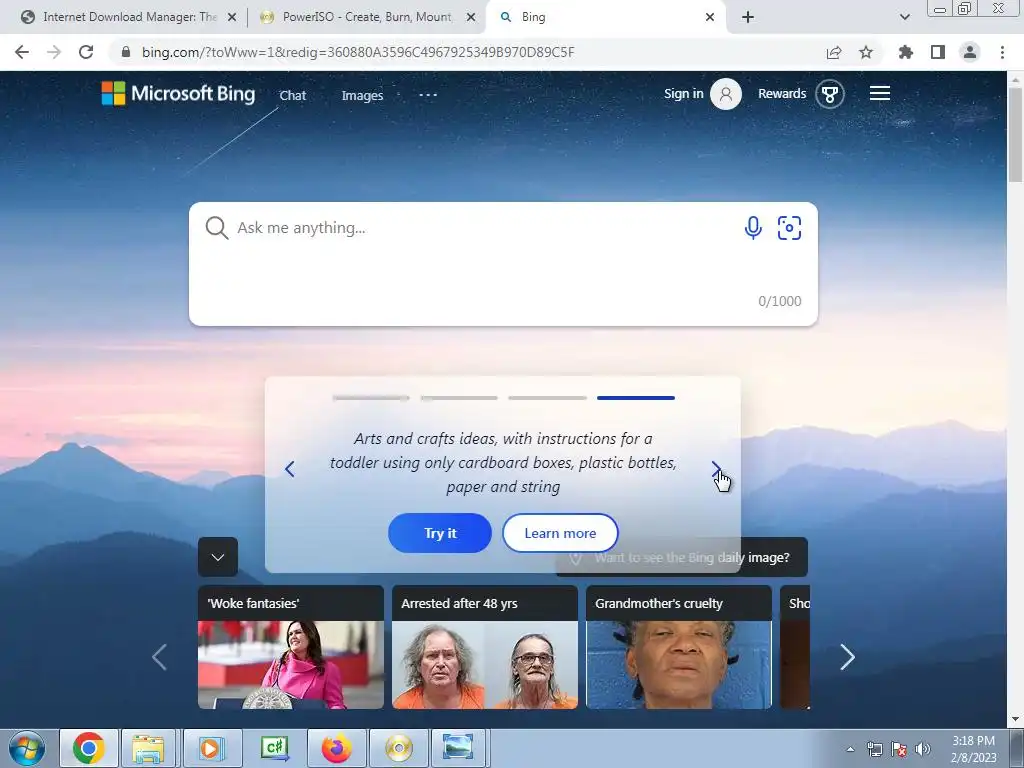Click the Try it button
The image size is (1024, 768).
(x=440, y=533)
